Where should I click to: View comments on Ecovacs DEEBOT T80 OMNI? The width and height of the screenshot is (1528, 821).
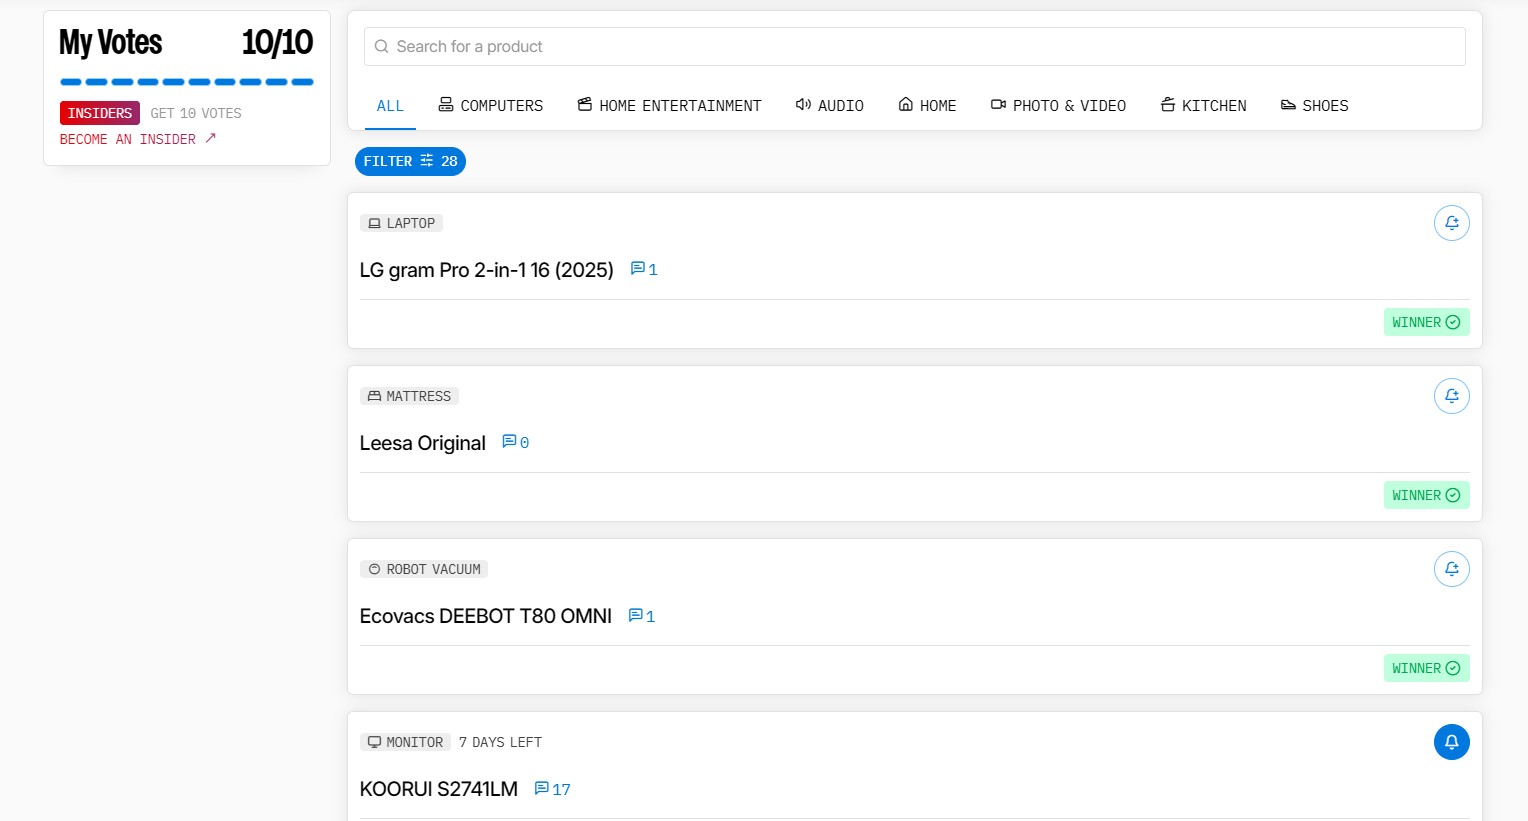click(641, 616)
